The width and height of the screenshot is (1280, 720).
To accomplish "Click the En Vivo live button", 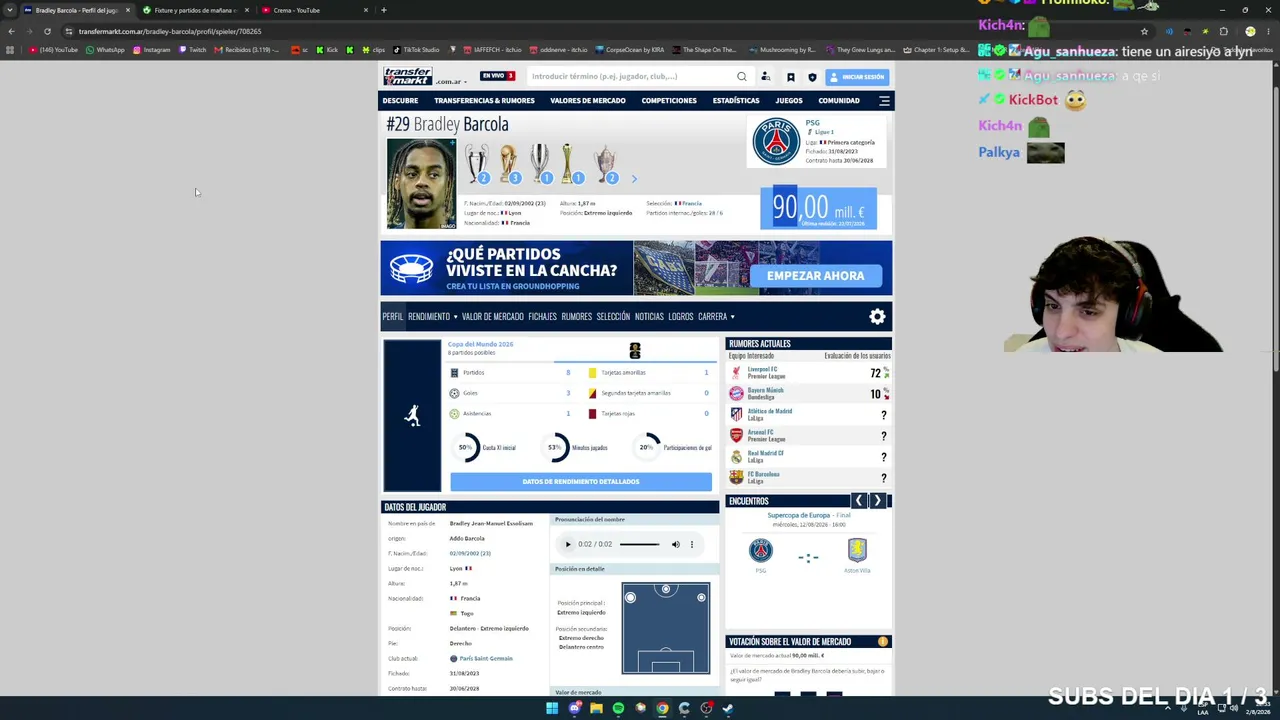I will pyautogui.click(x=497, y=76).
